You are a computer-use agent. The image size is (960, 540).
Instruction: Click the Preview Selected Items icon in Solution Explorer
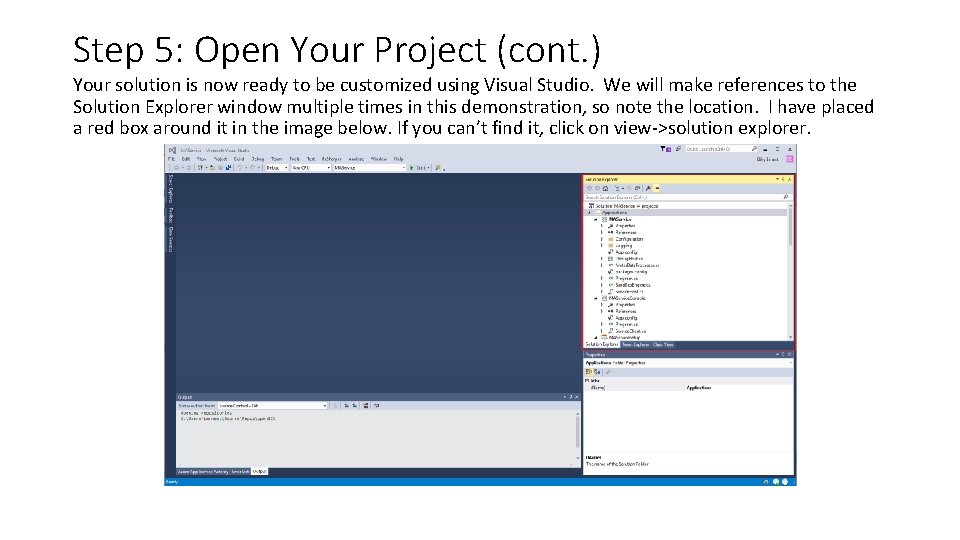[657, 188]
